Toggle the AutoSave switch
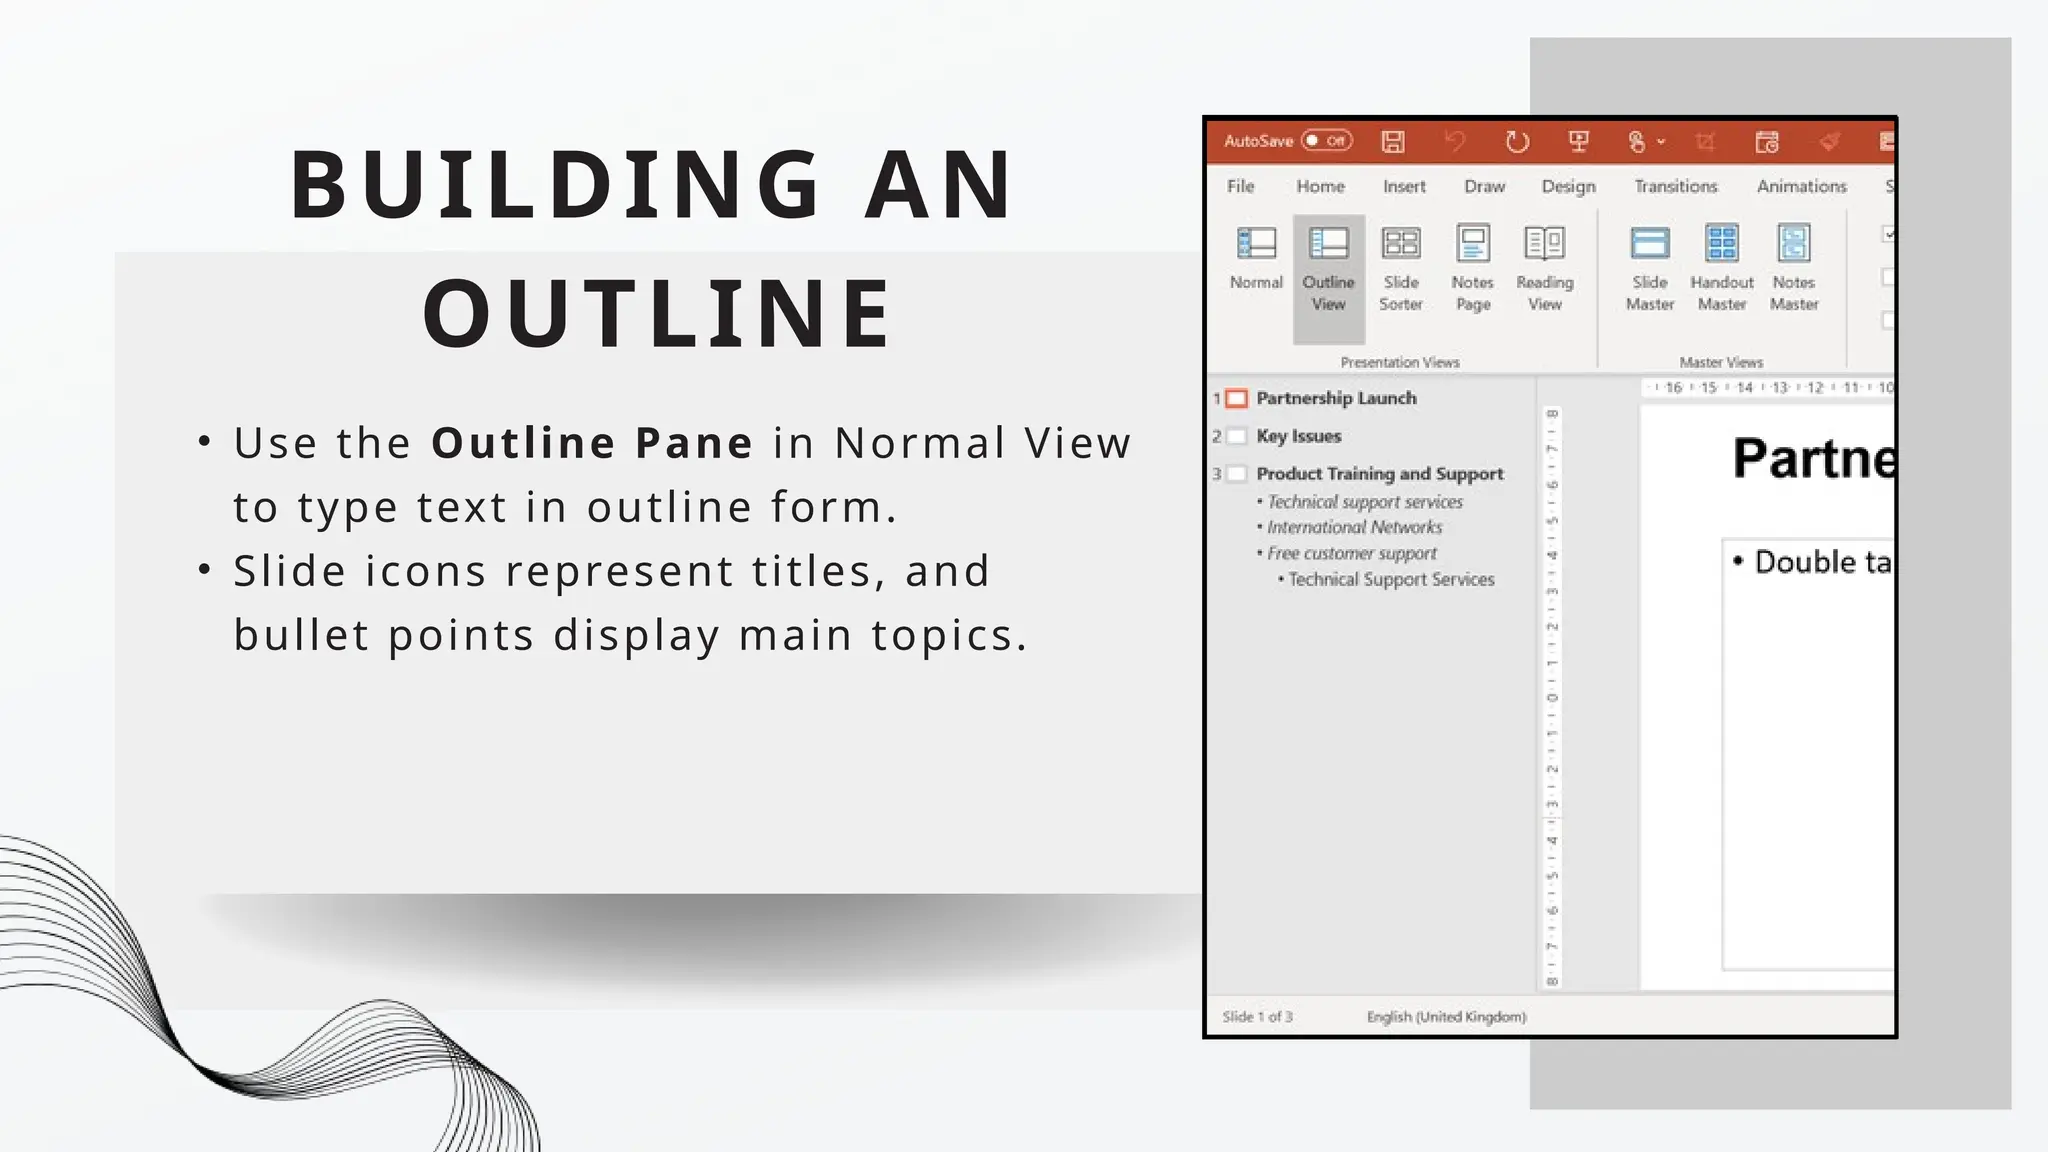The height and width of the screenshot is (1152, 2048). click(1327, 141)
